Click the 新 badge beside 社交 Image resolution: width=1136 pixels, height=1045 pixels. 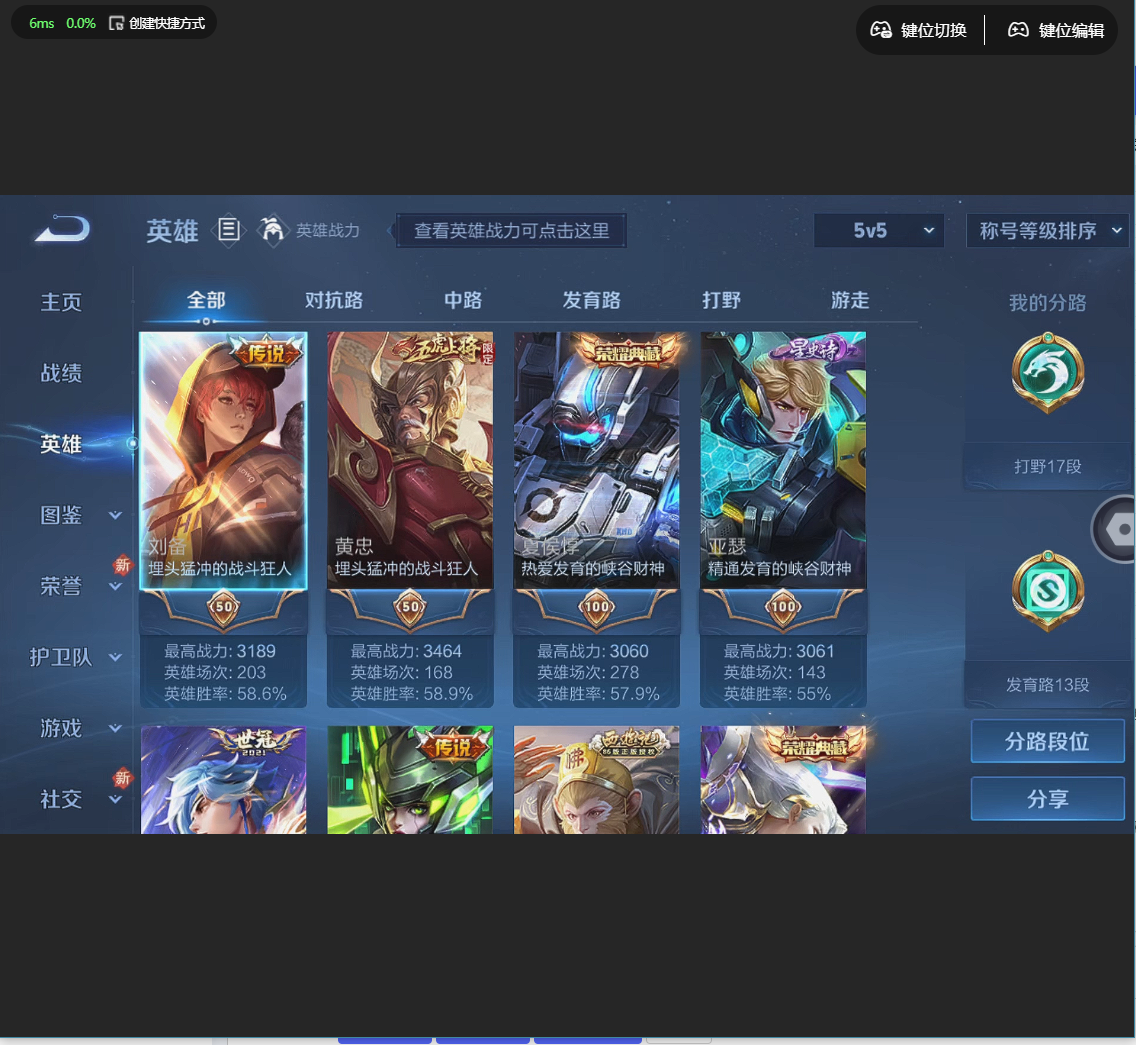(122, 778)
